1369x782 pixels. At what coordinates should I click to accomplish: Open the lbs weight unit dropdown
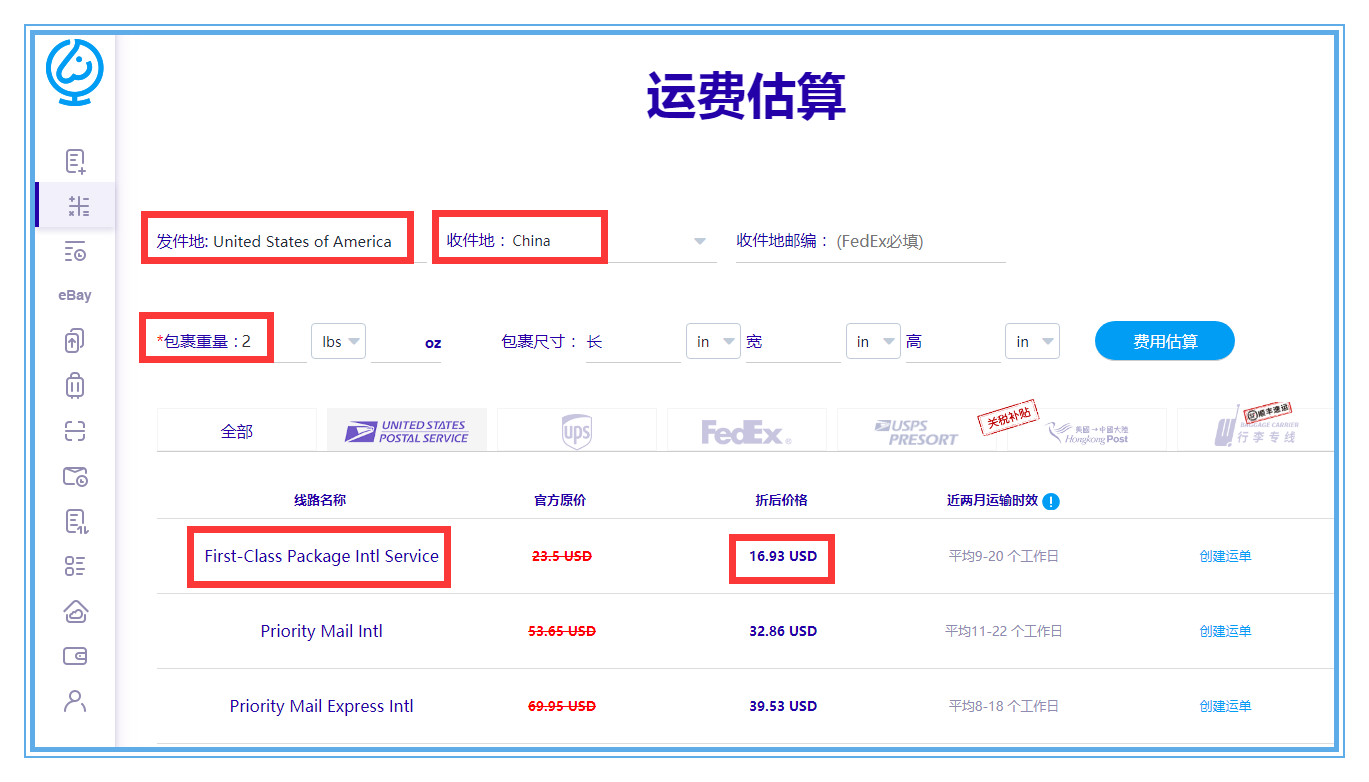[339, 342]
